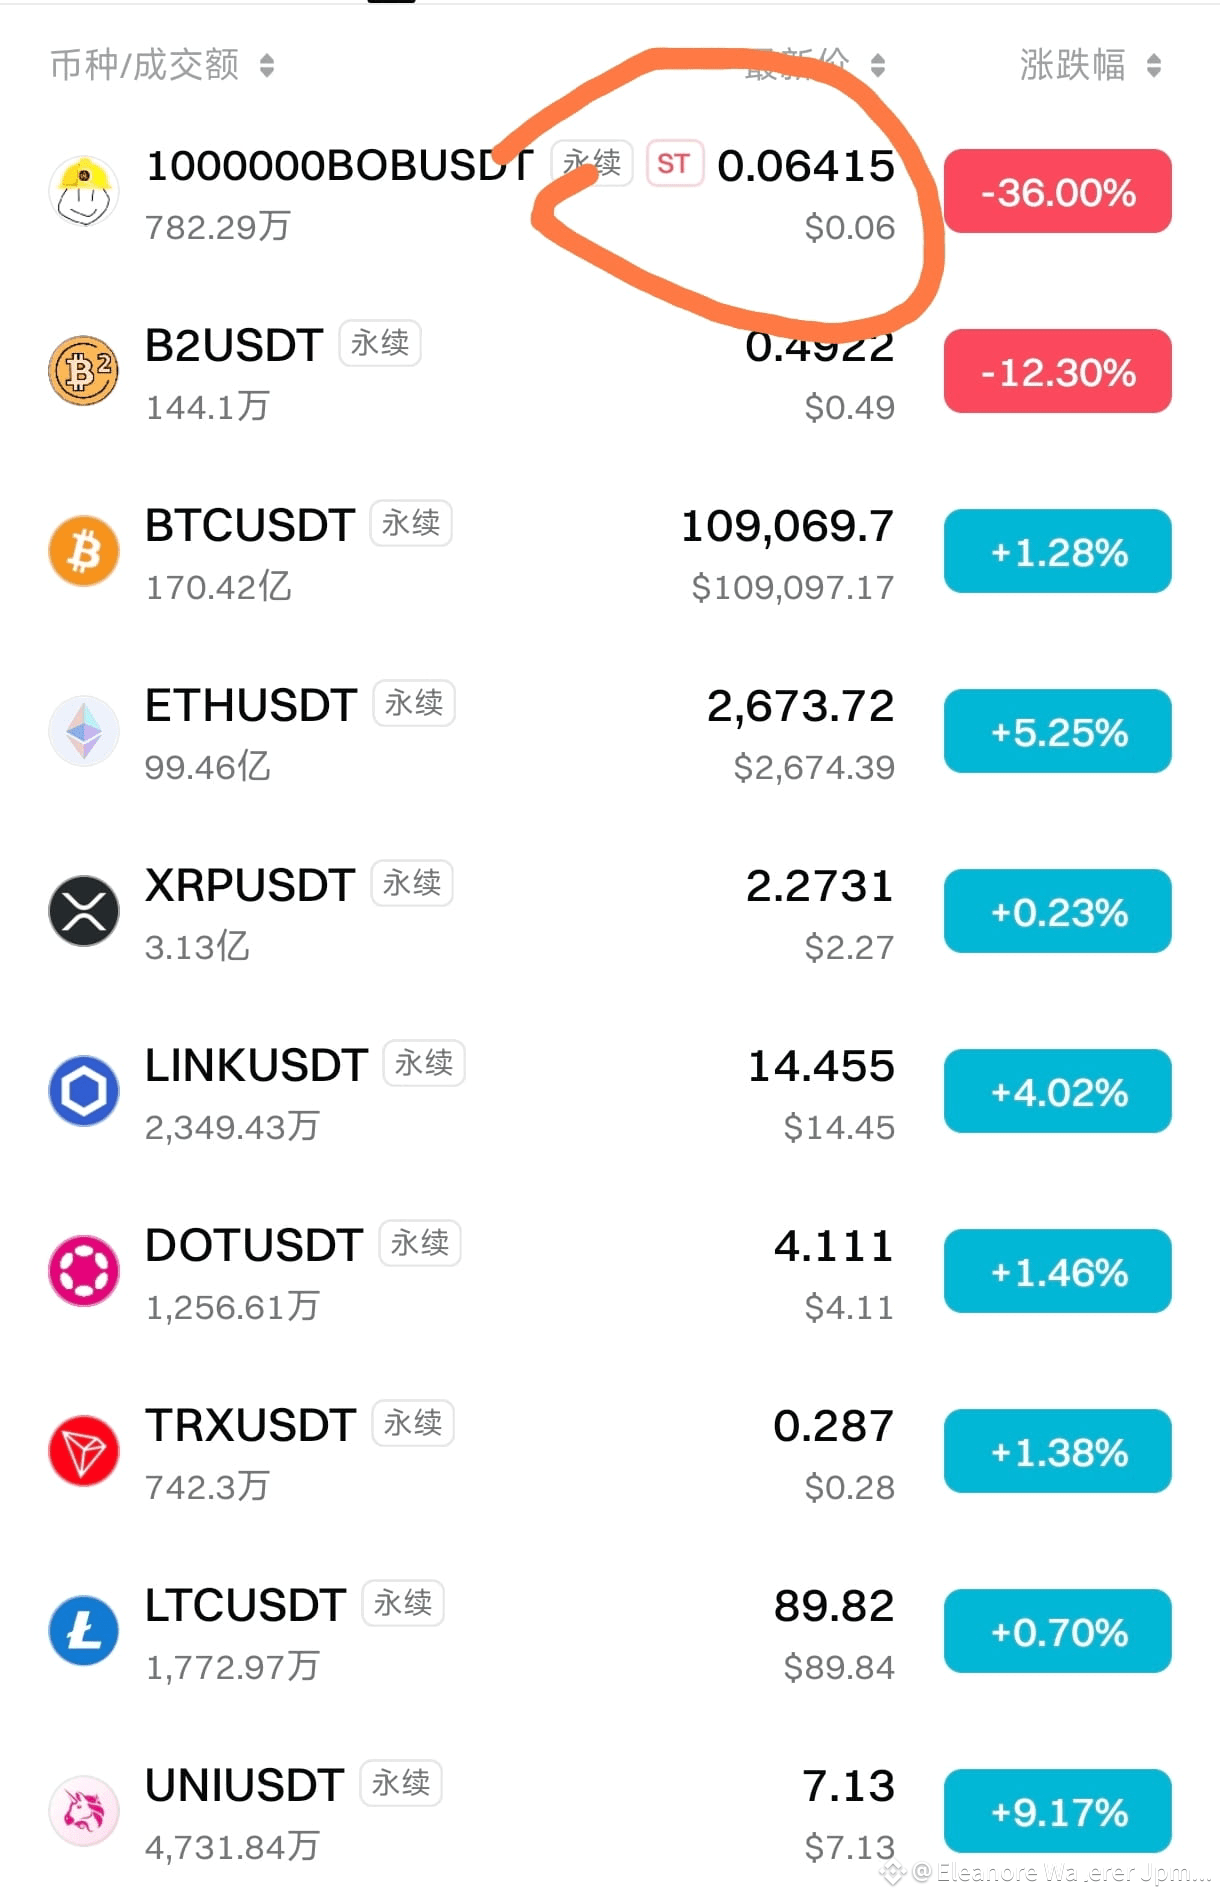
Task: Tap the DOTUSDT price 4.111
Action: point(834,1246)
